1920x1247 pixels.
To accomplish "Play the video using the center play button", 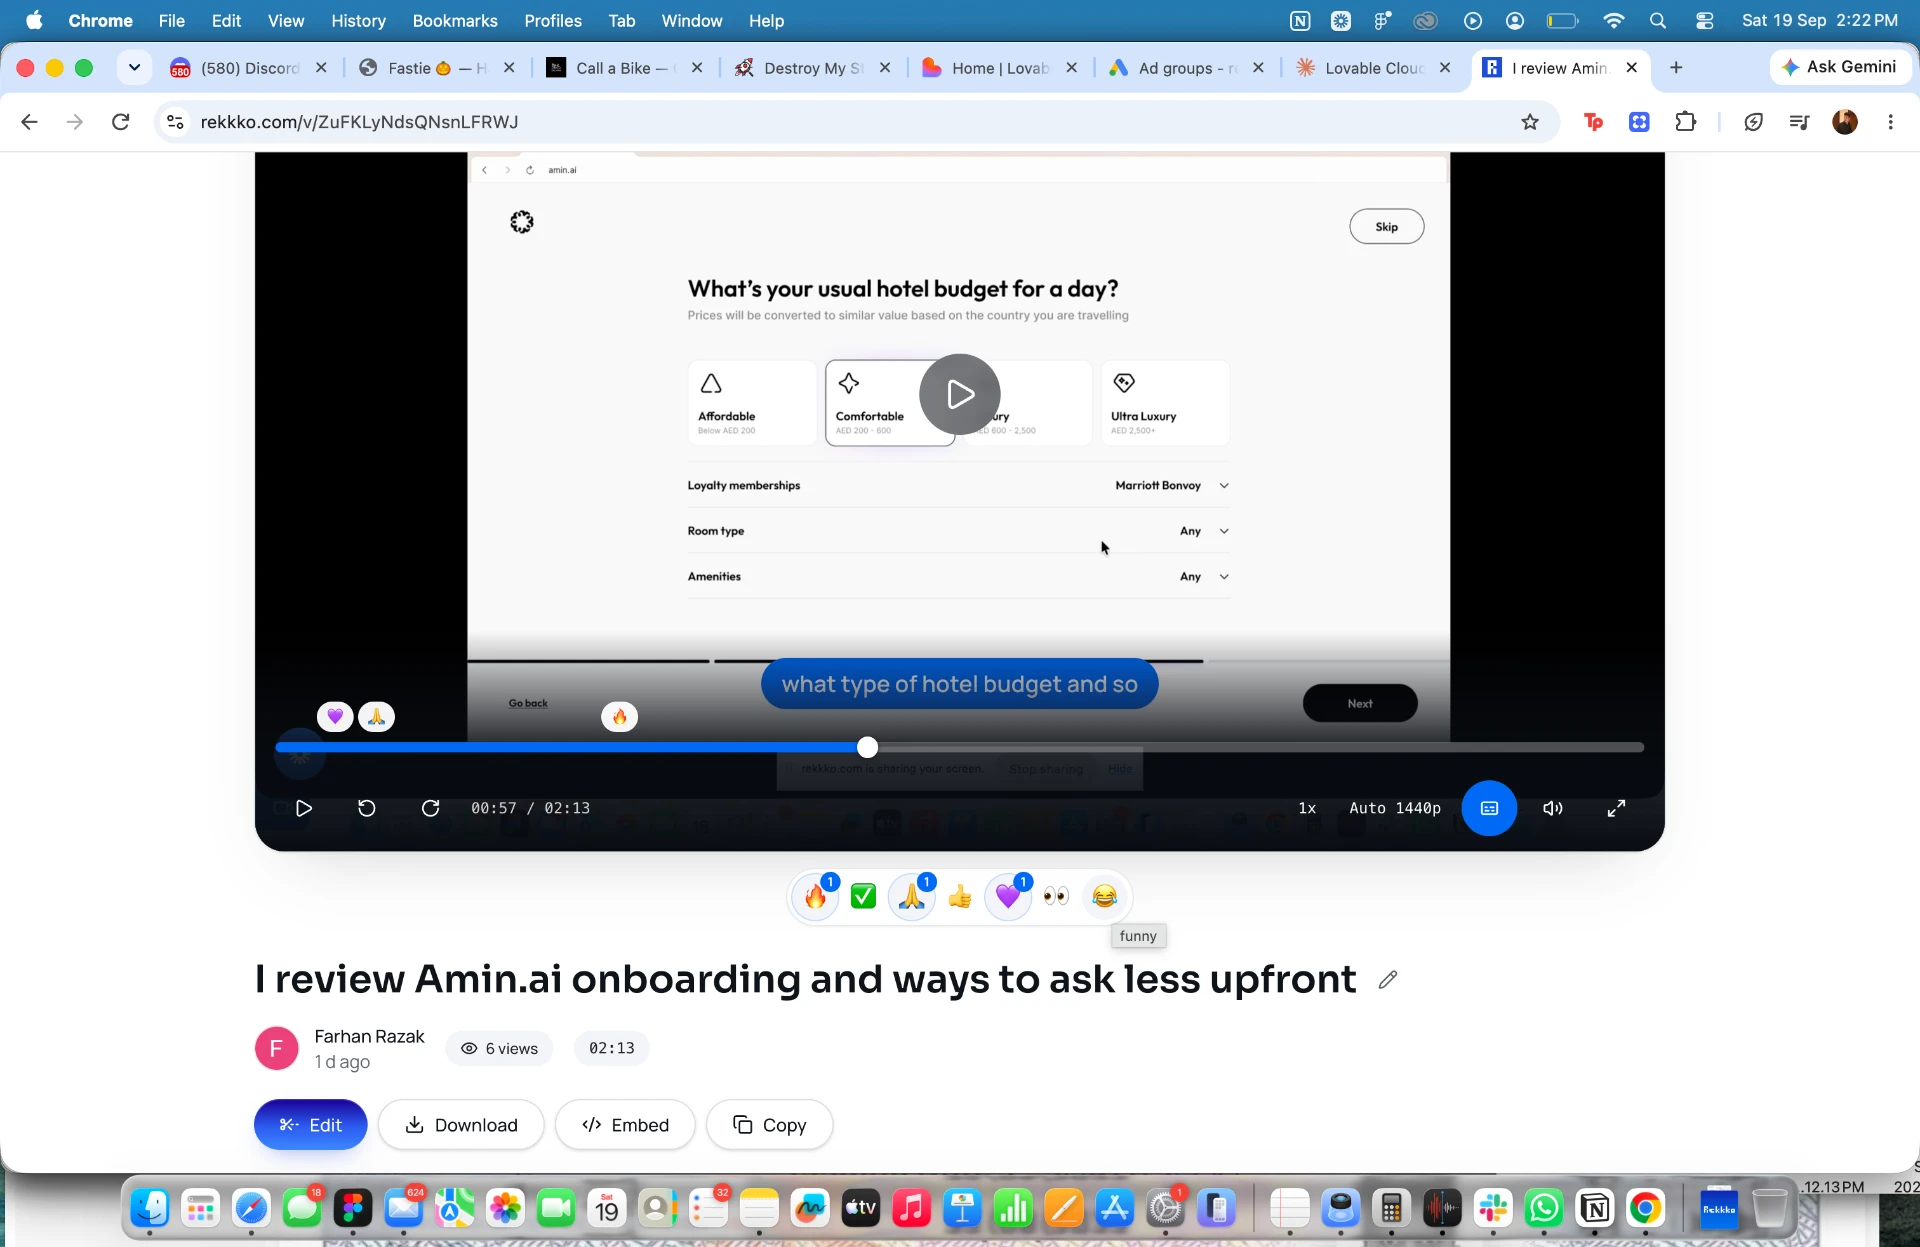I will (959, 394).
